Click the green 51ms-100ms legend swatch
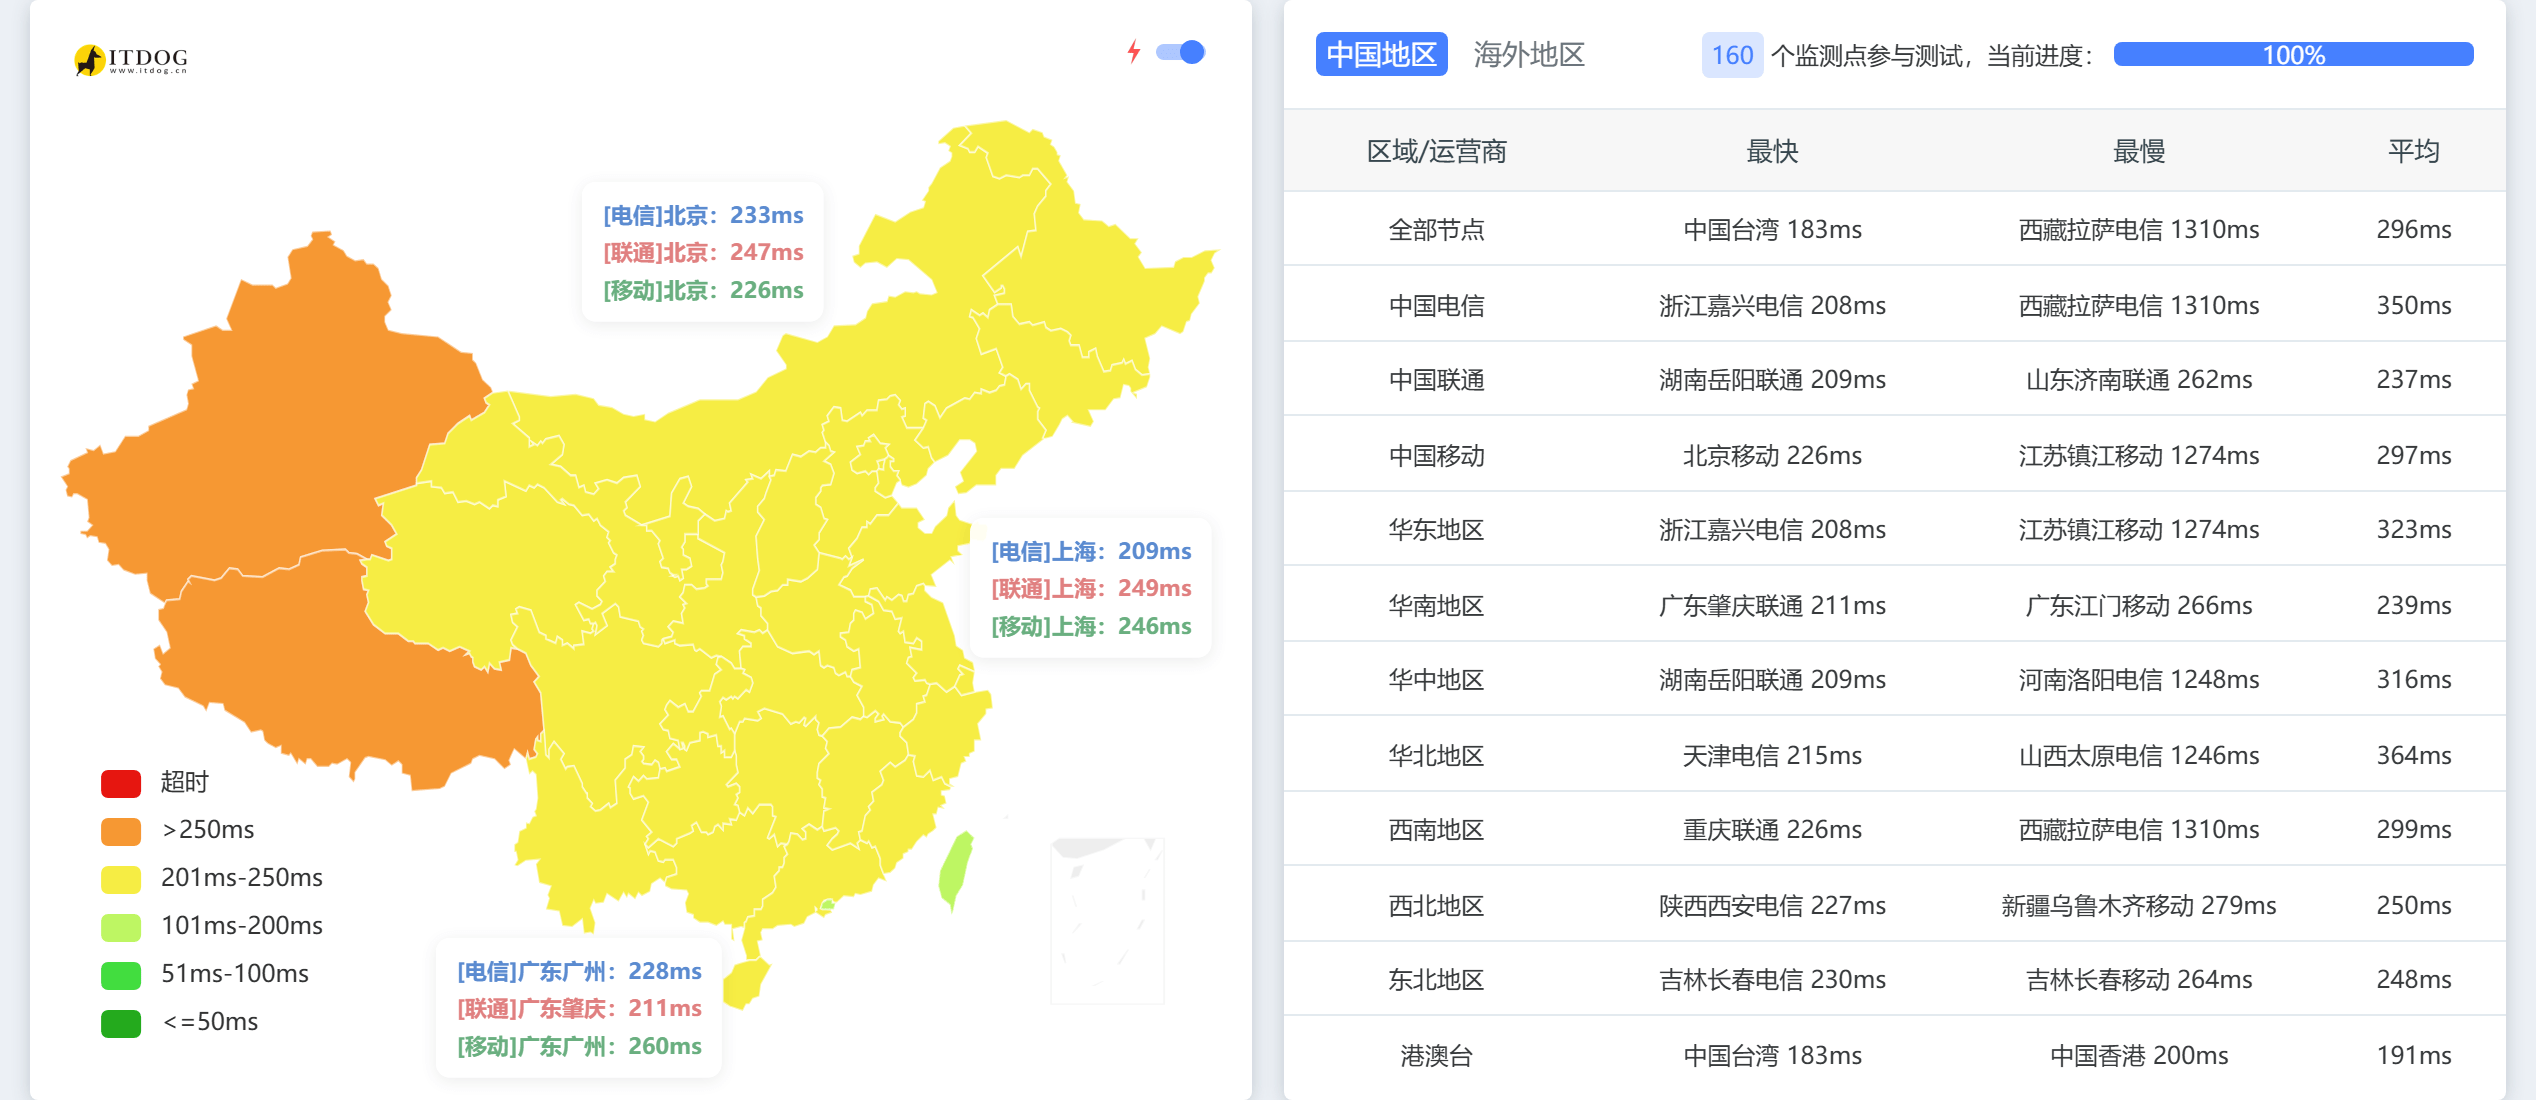The width and height of the screenshot is (2536, 1100). [121, 975]
